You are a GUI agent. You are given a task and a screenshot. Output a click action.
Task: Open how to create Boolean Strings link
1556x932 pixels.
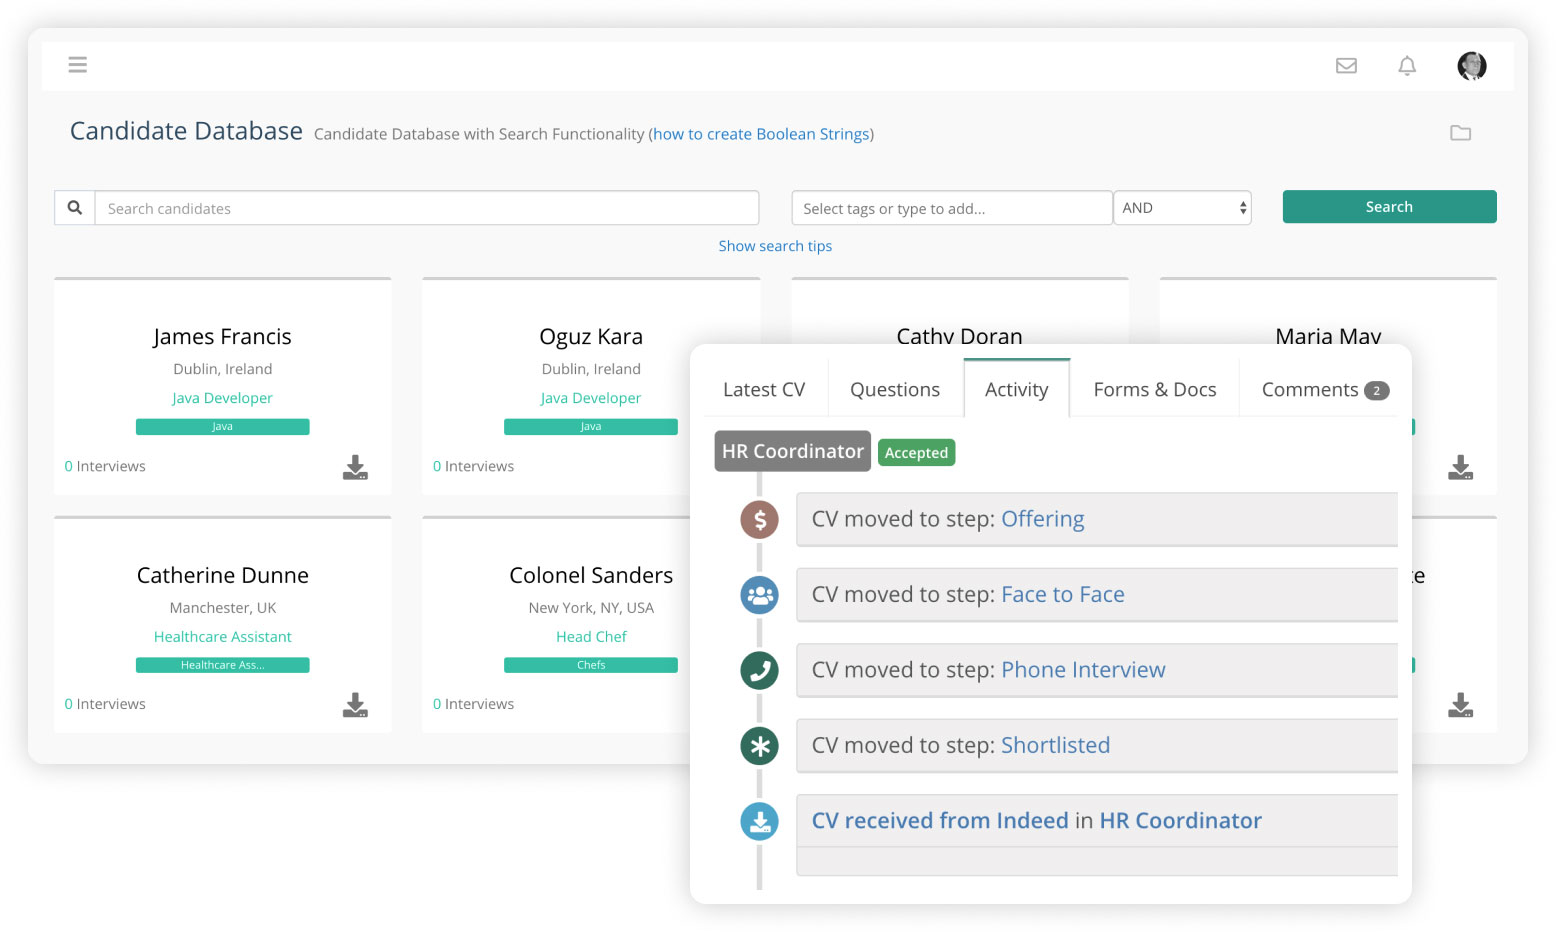pyautogui.click(x=761, y=134)
